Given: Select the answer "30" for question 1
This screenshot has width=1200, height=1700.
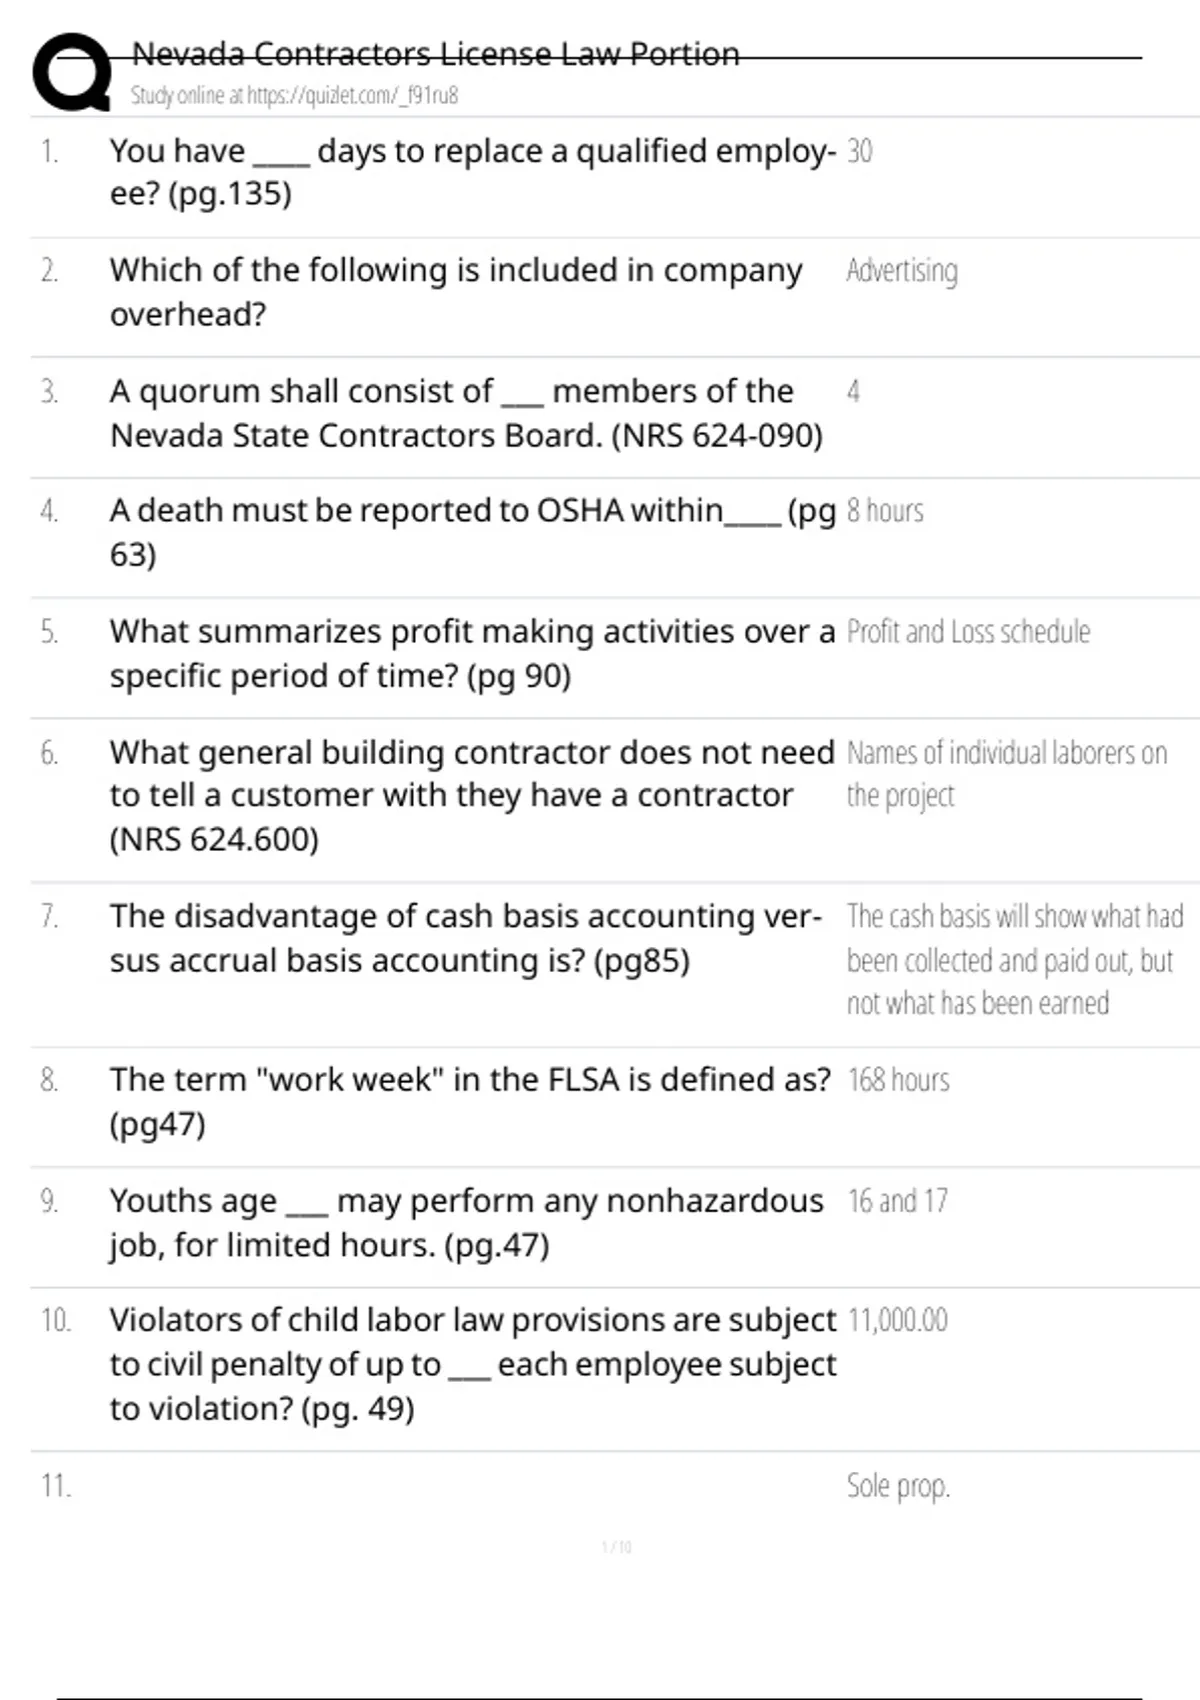Looking at the screenshot, I should click(x=860, y=151).
